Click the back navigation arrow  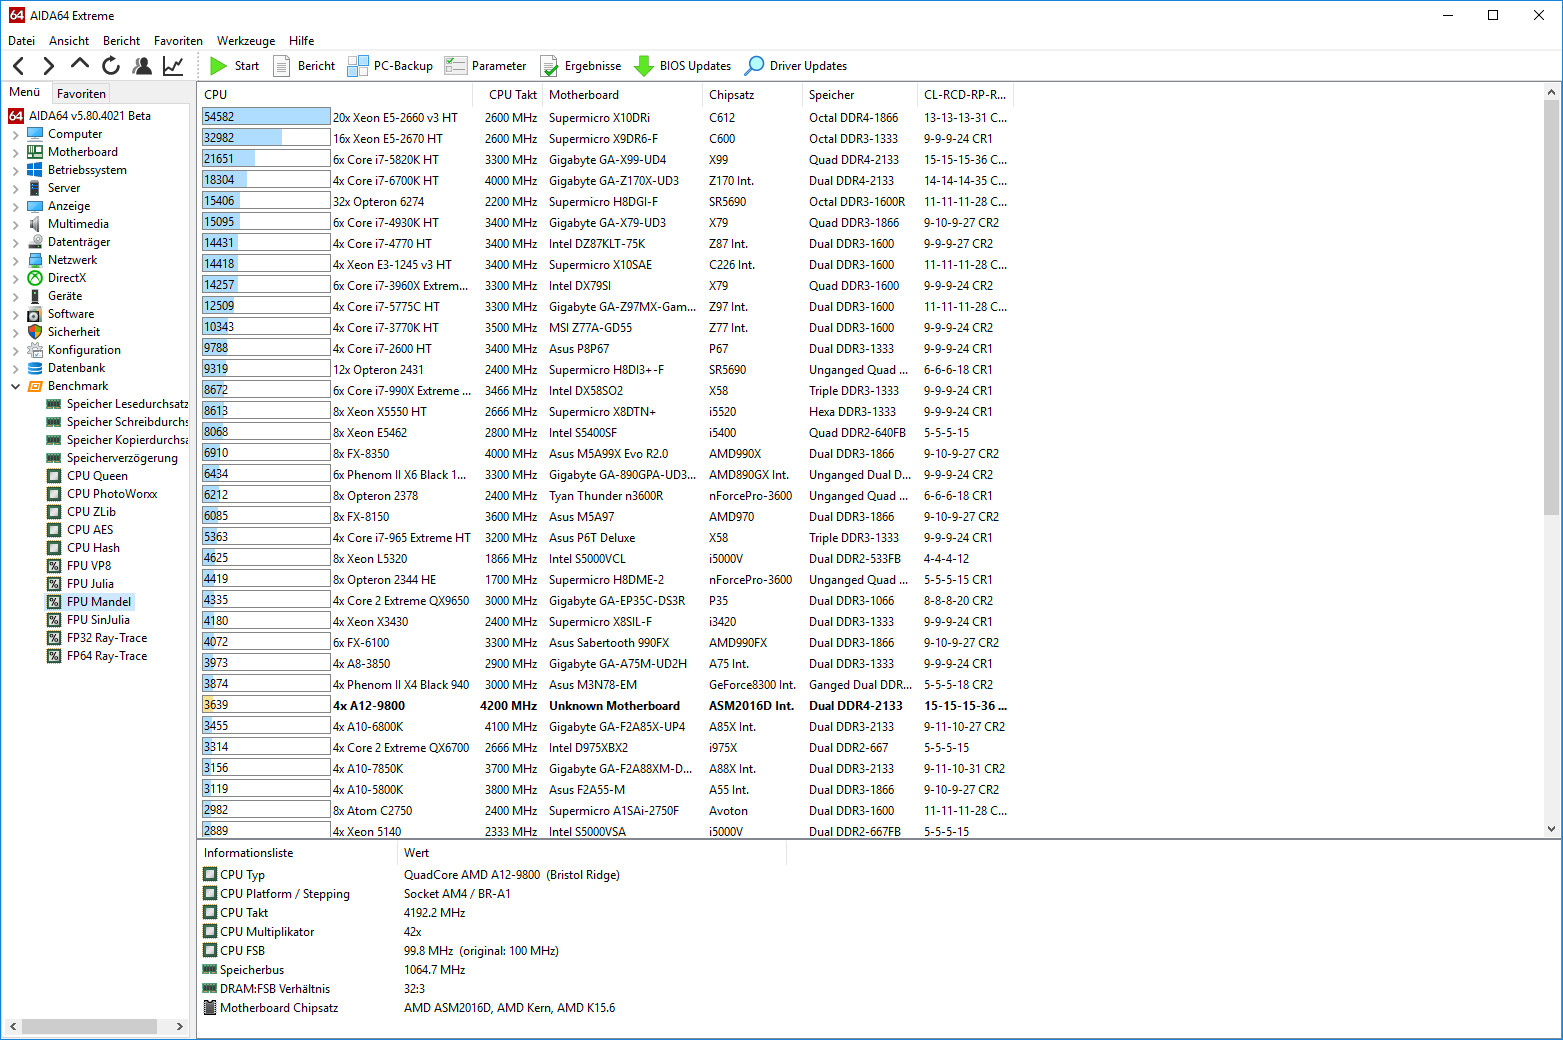point(19,66)
